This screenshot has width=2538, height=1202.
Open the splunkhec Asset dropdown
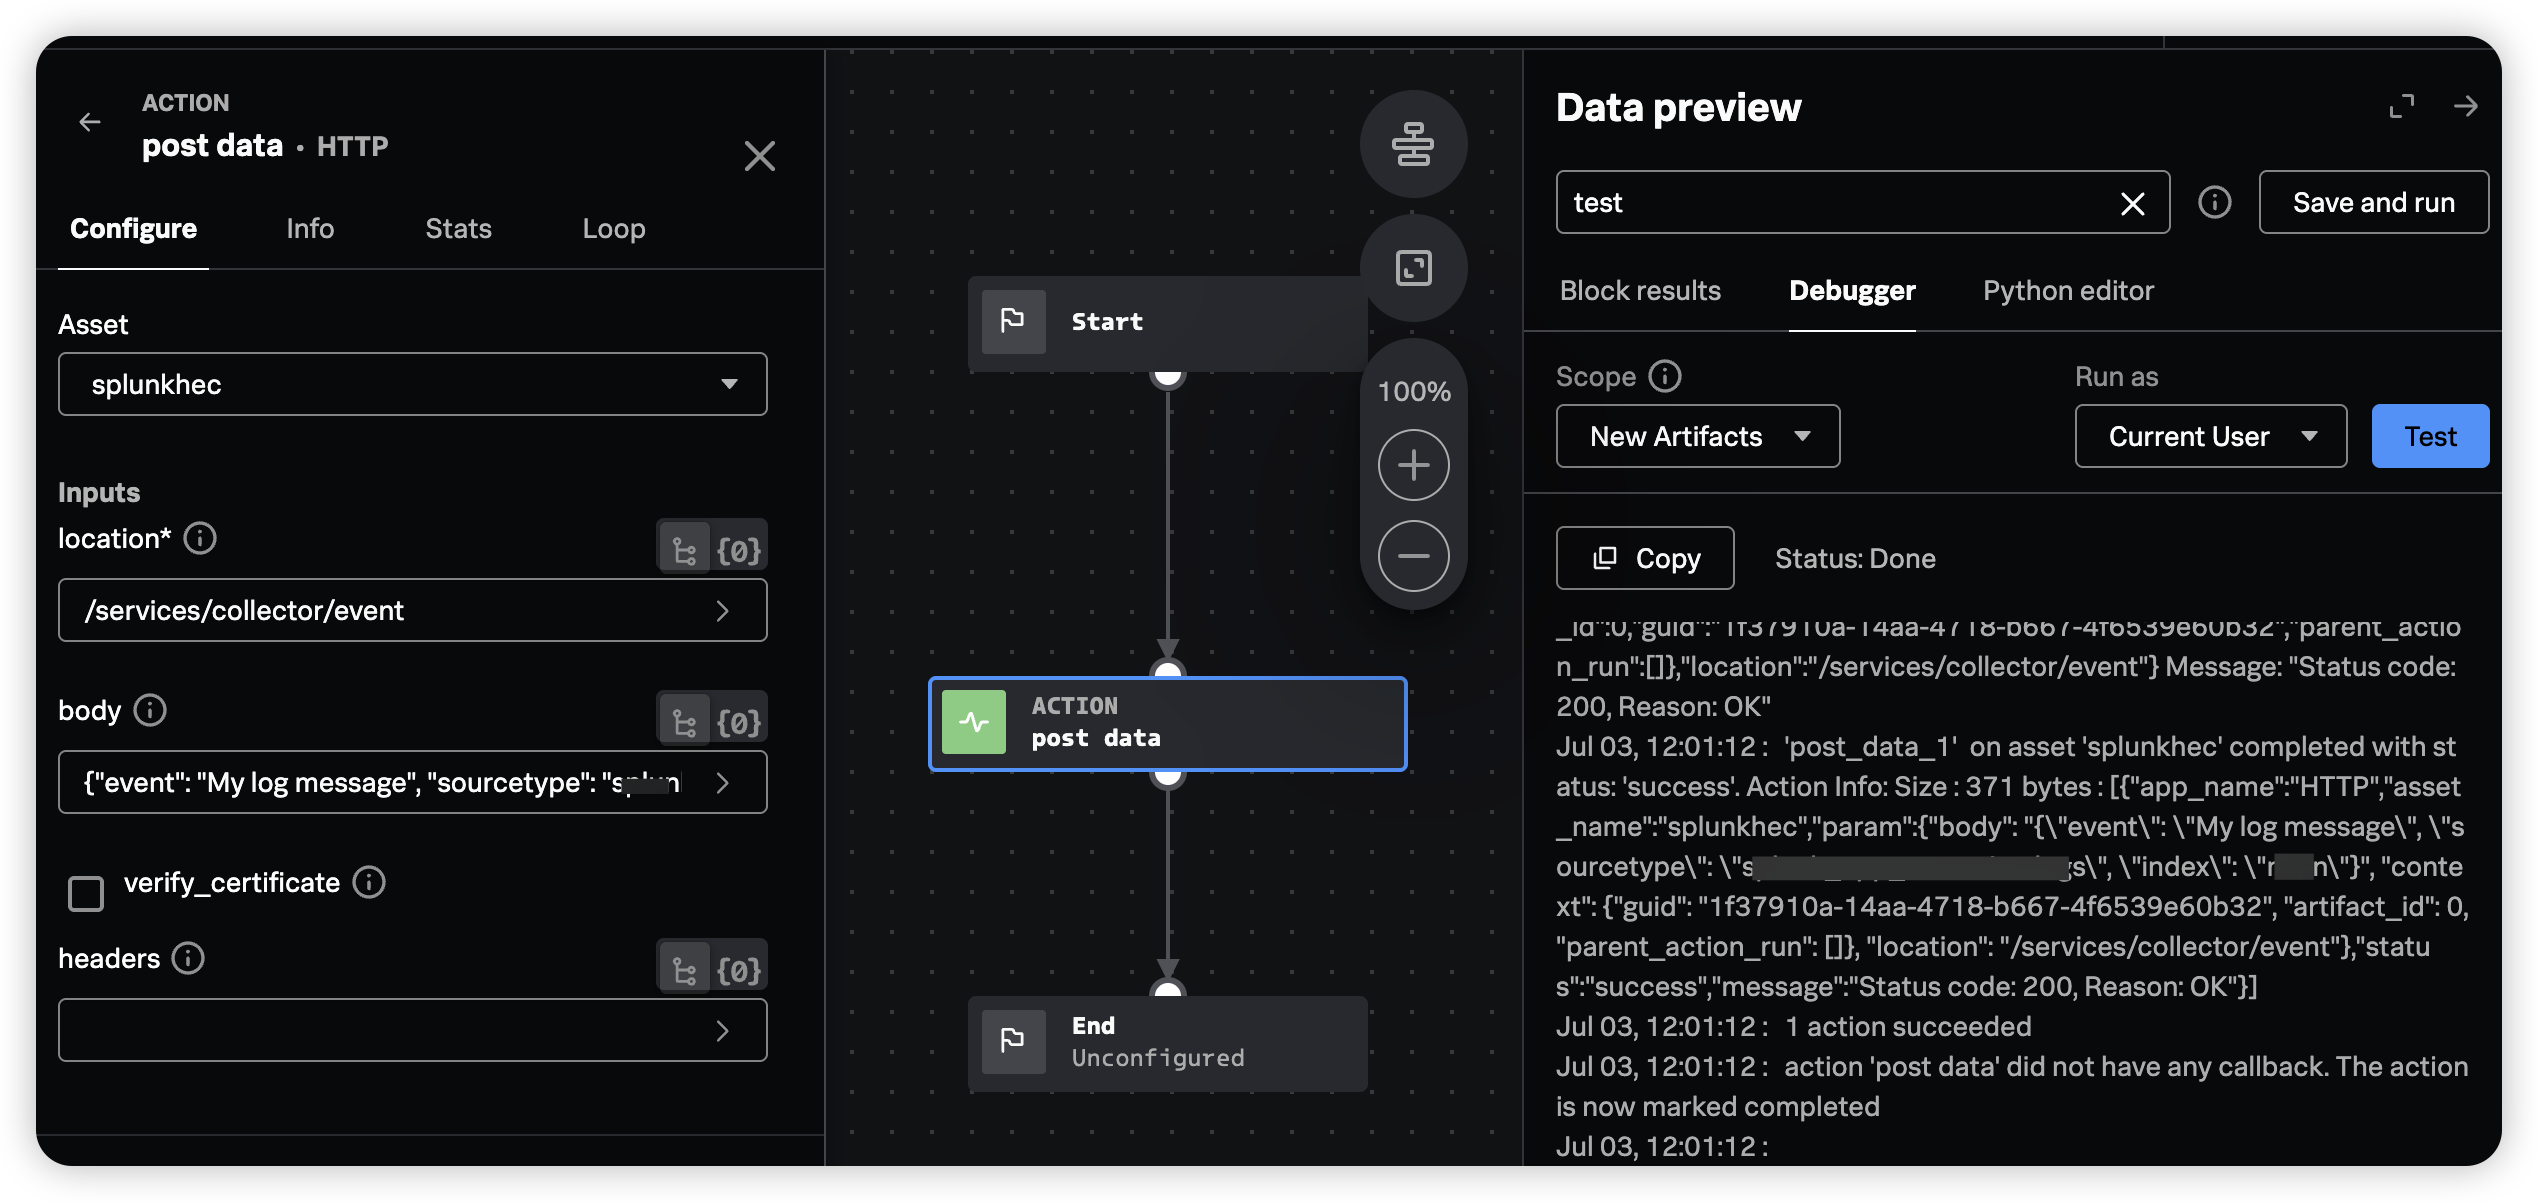[411, 384]
